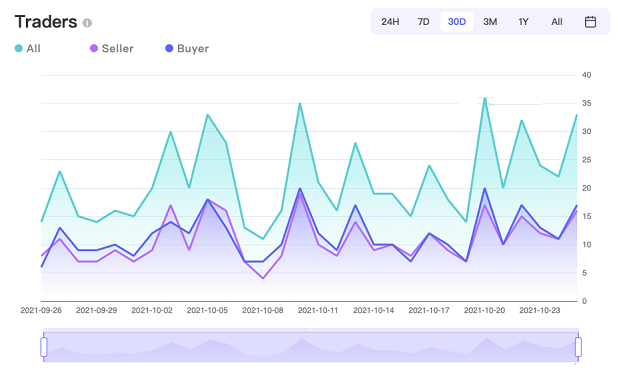Open the calendar date picker icon

click(x=590, y=22)
